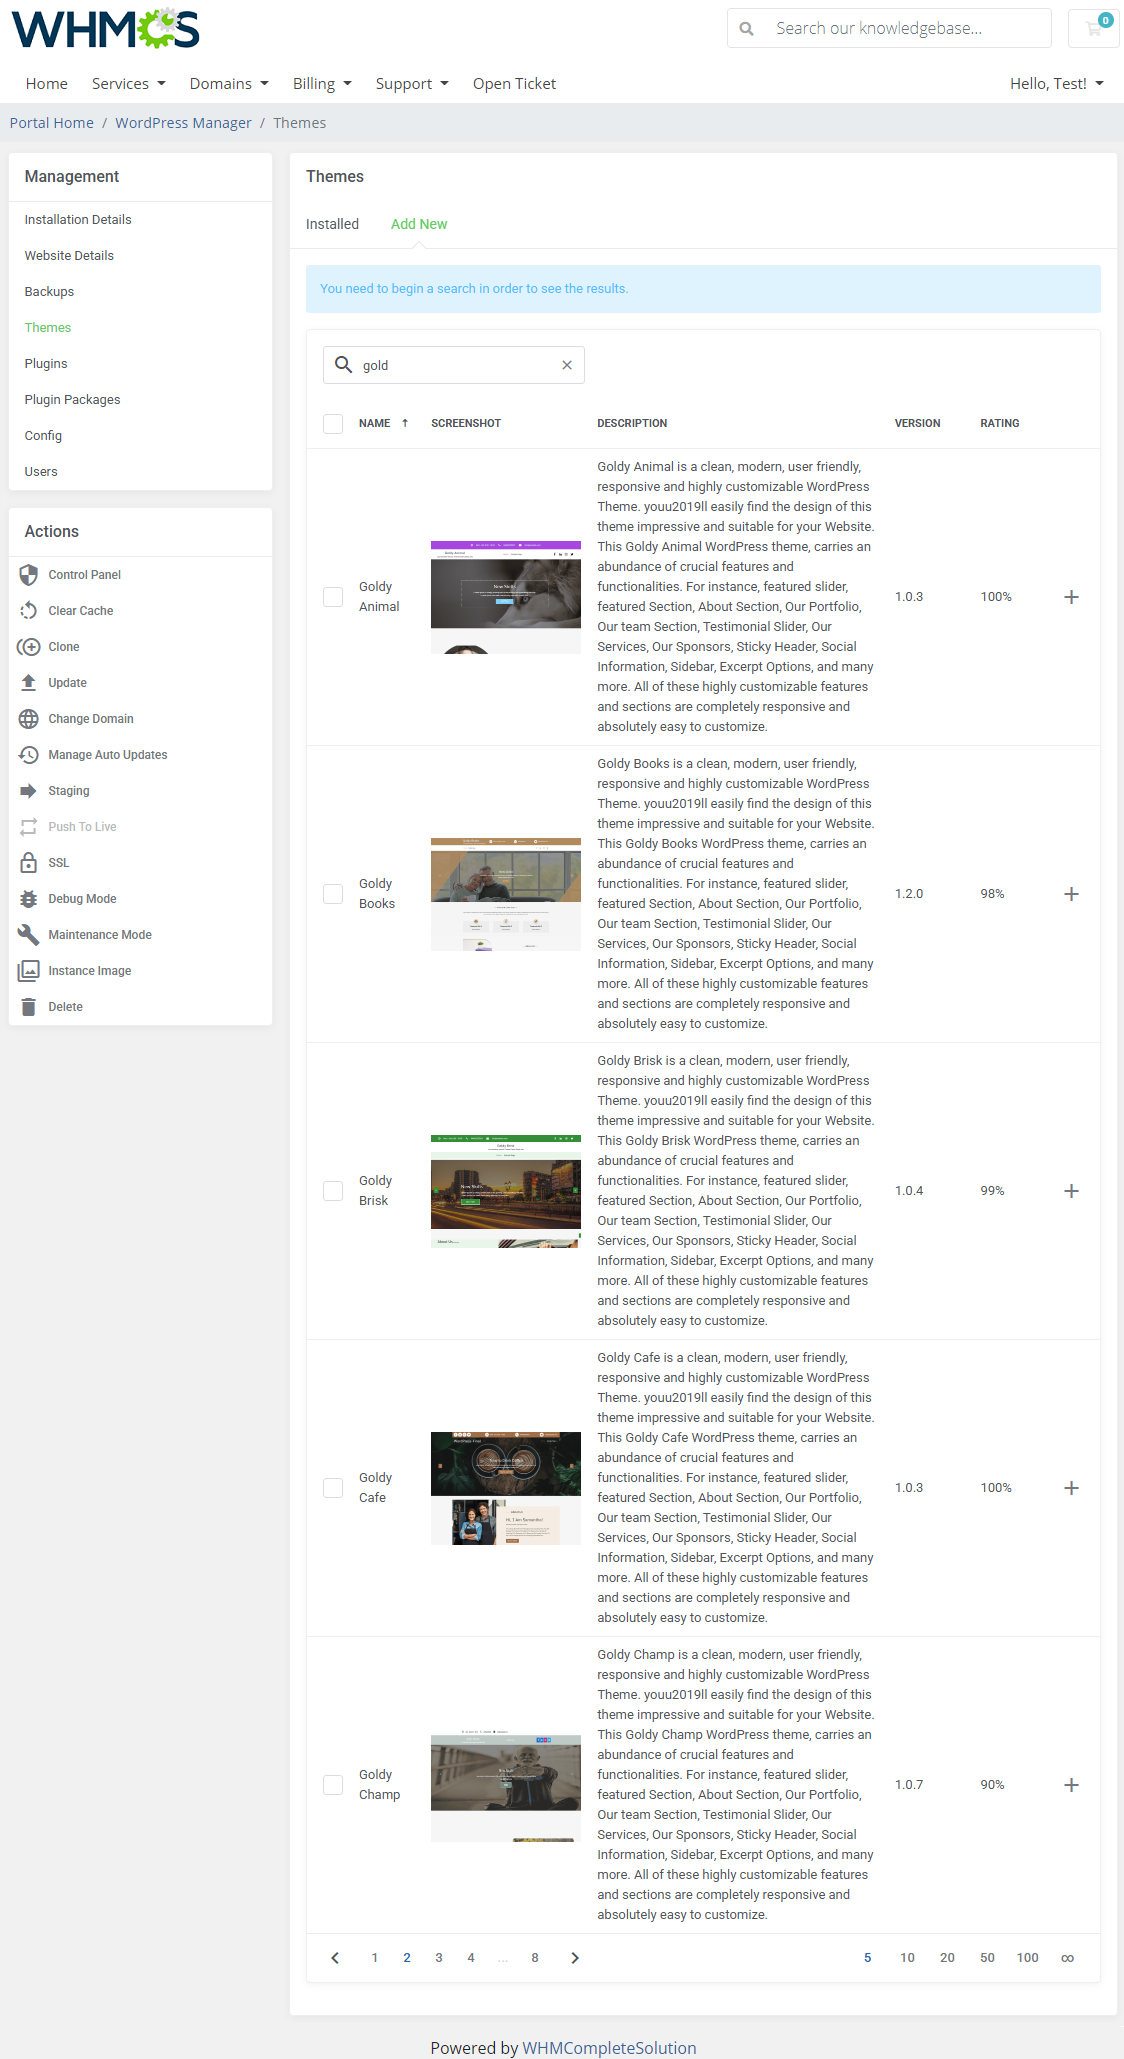Click the Maintenance Mode wrench icon
The height and width of the screenshot is (2059, 1124).
(29, 935)
